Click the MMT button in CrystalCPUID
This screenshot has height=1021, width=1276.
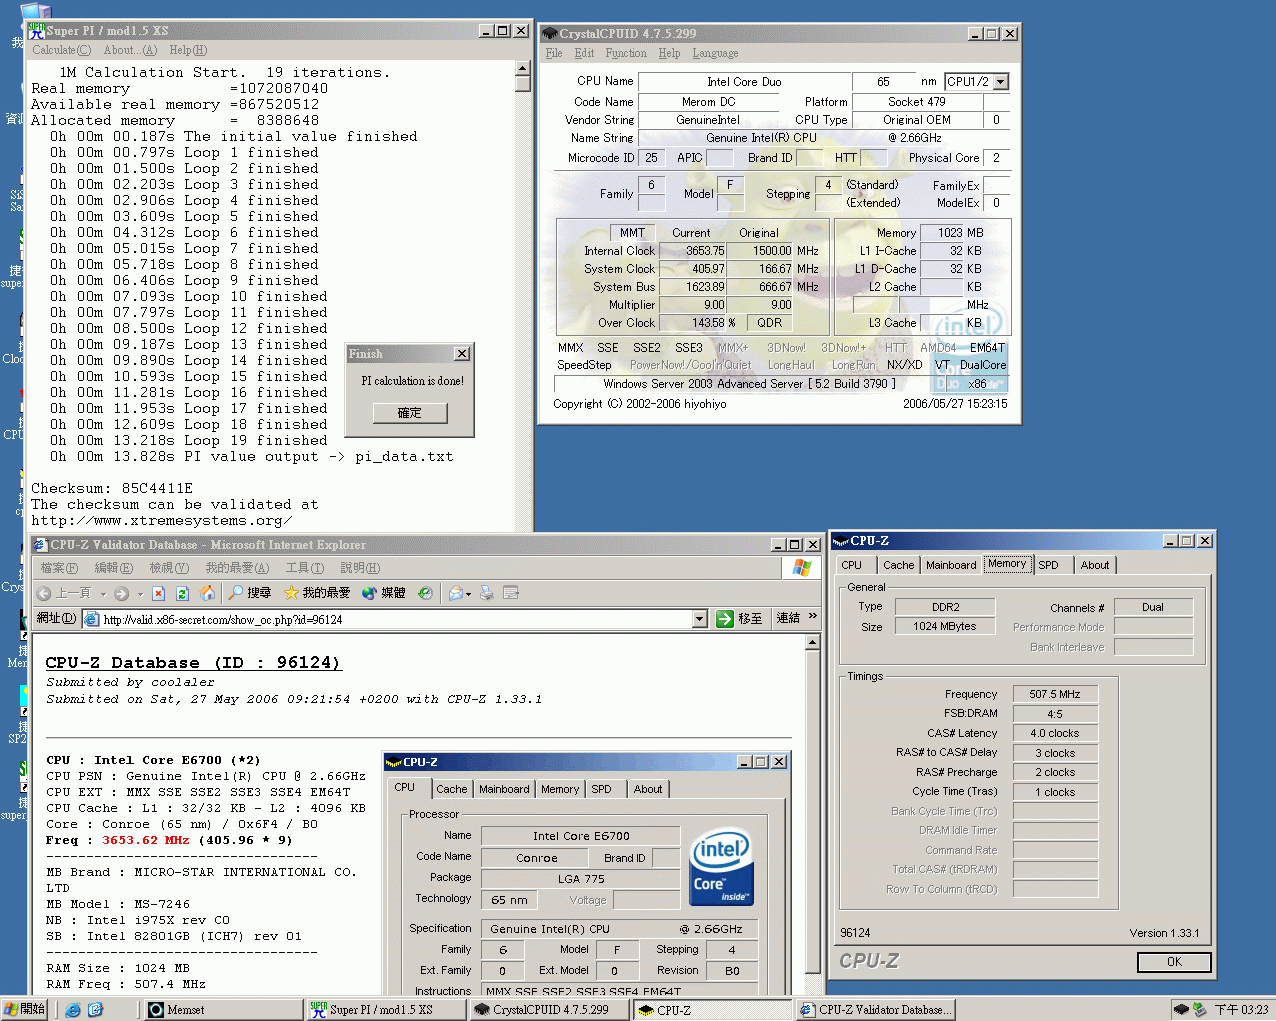pyautogui.click(x=632, y=233)
